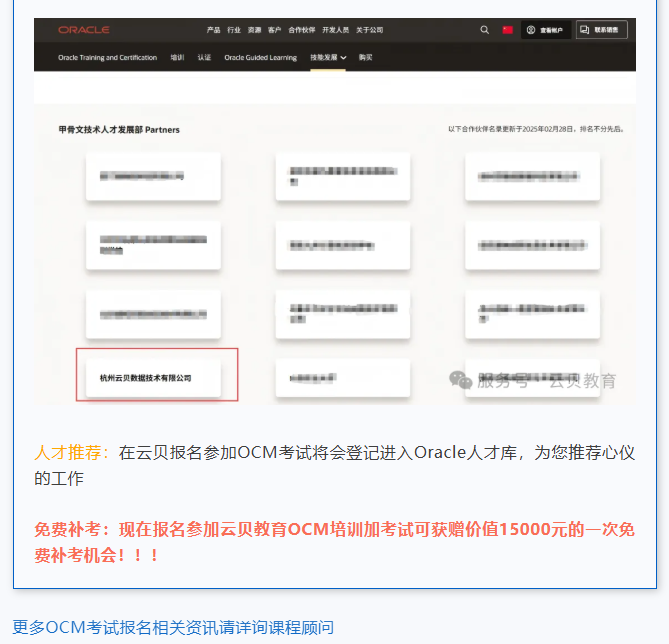
Task: Open the 资源 menu item
Action: (254, 30)
